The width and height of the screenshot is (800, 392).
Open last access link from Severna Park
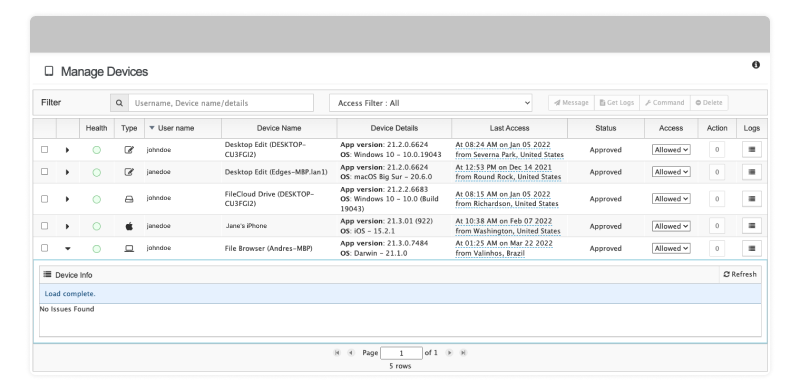[x=510, y=150]
